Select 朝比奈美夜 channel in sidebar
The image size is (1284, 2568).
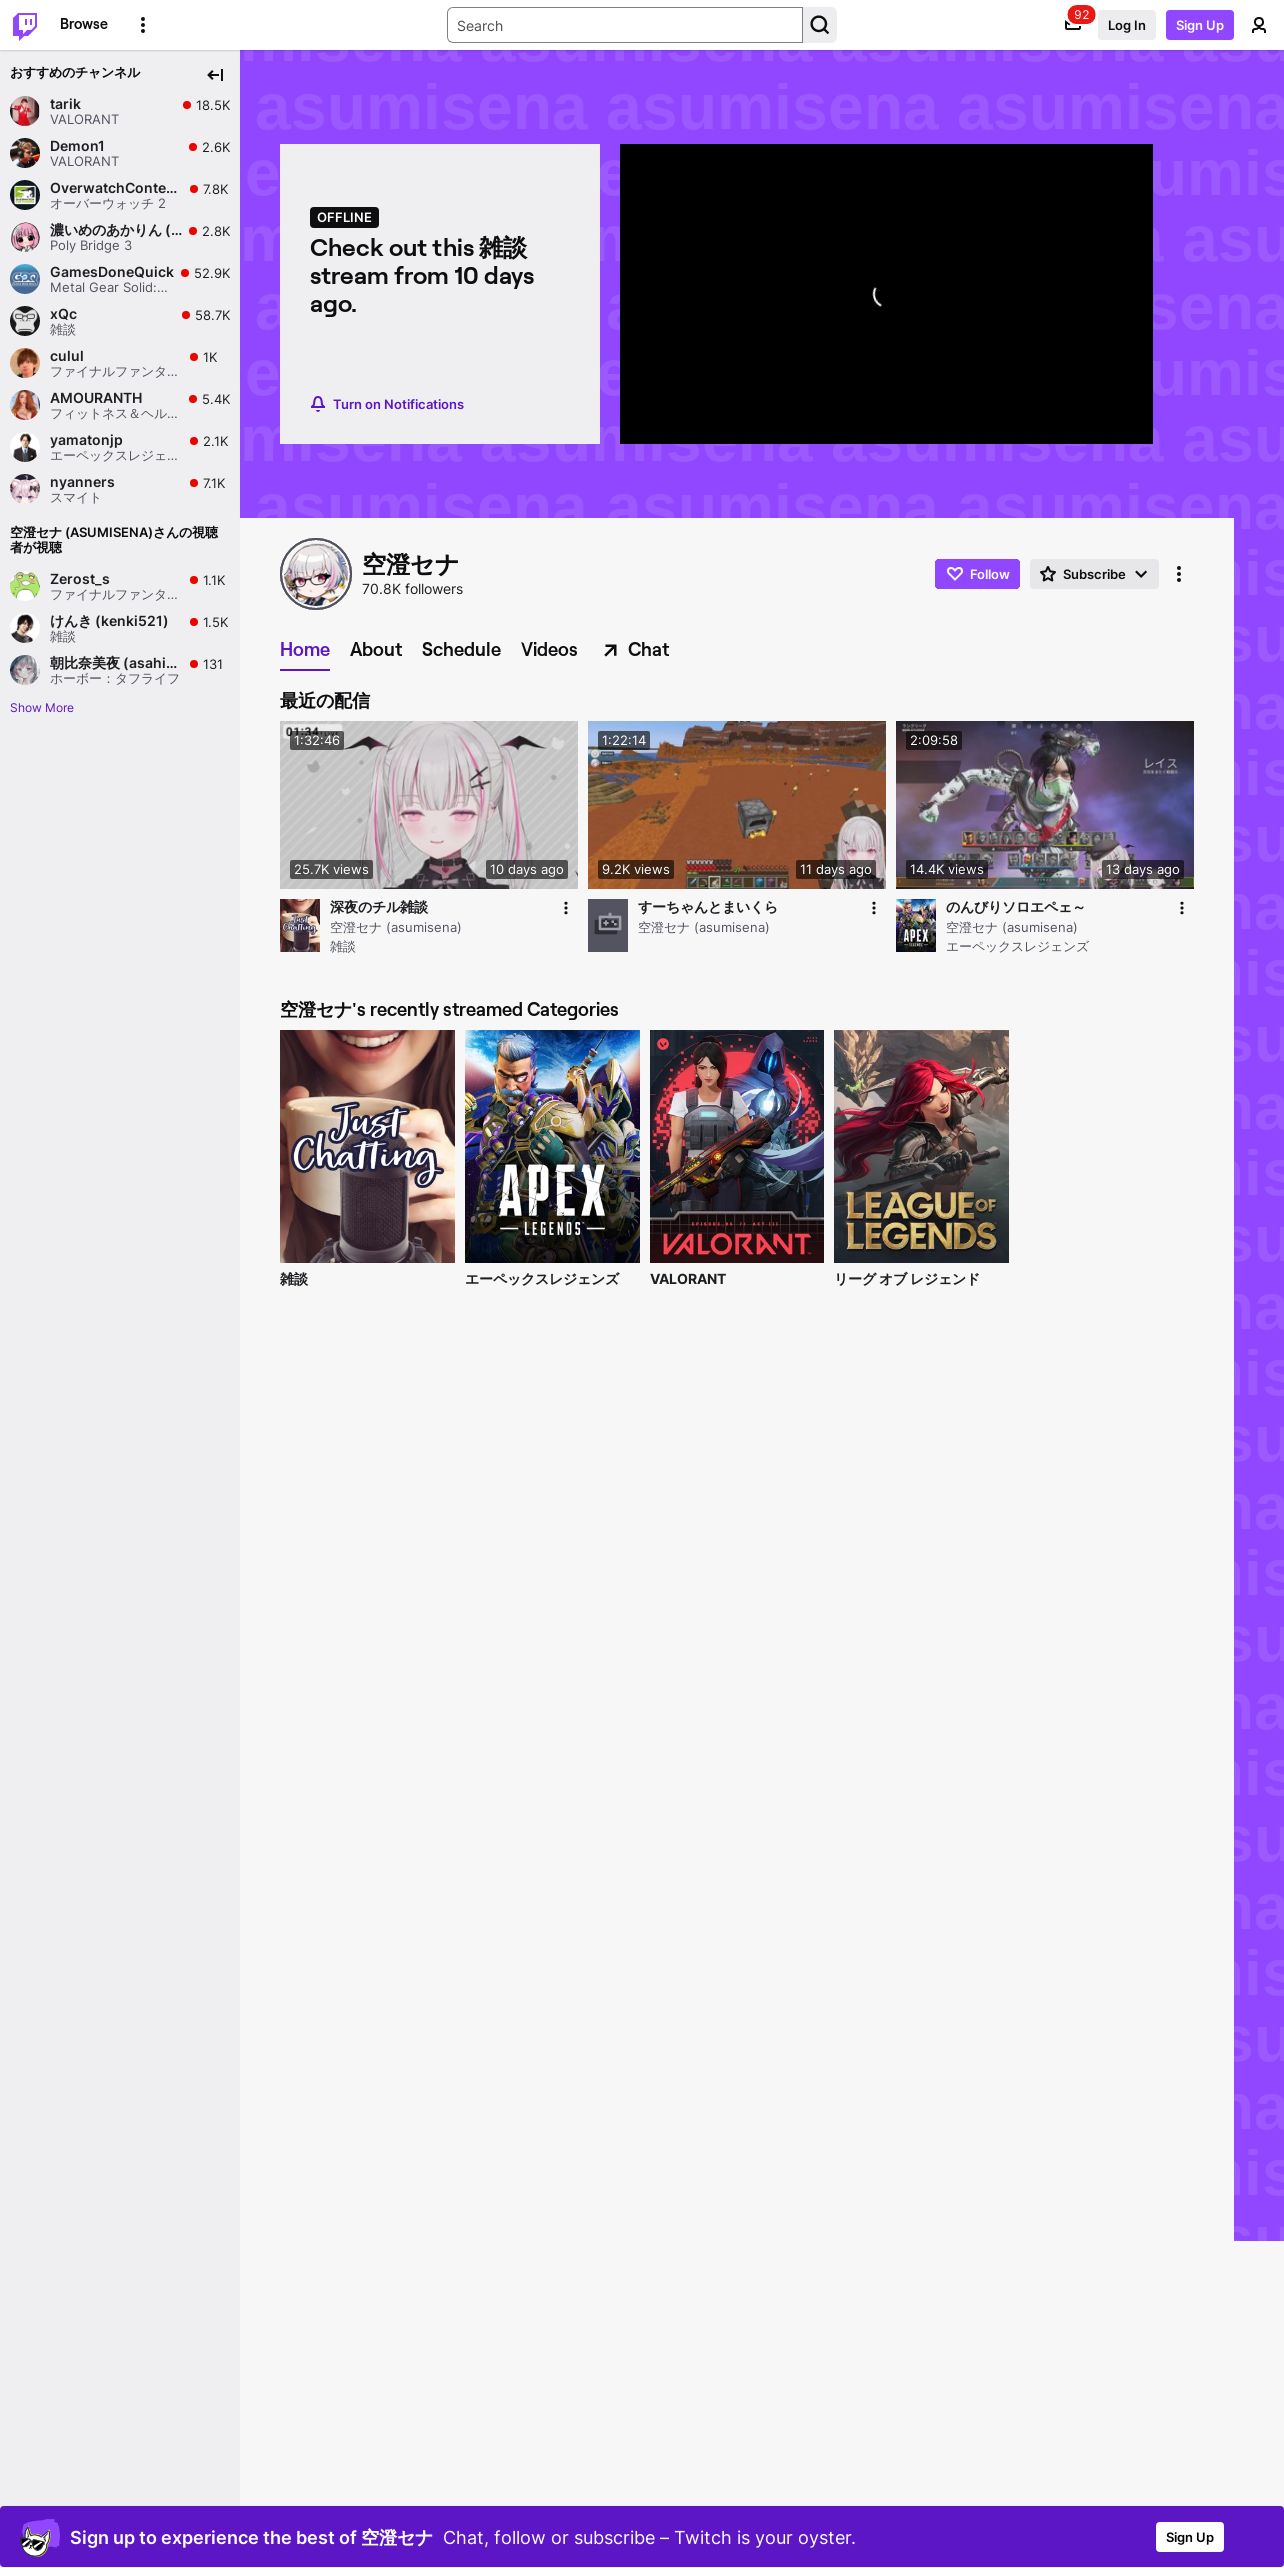pyautogui.click(x=120, y=670)
